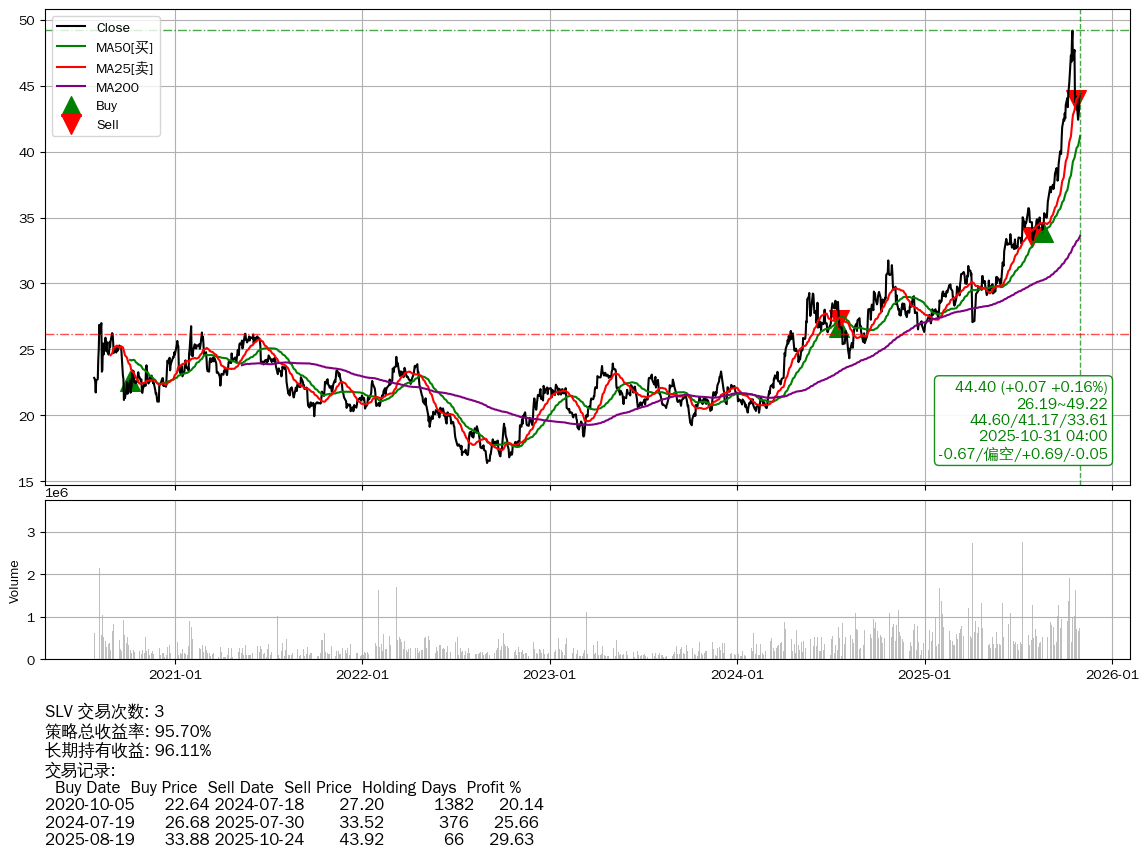Click the Profit % column header

click(x=493, y=788)
